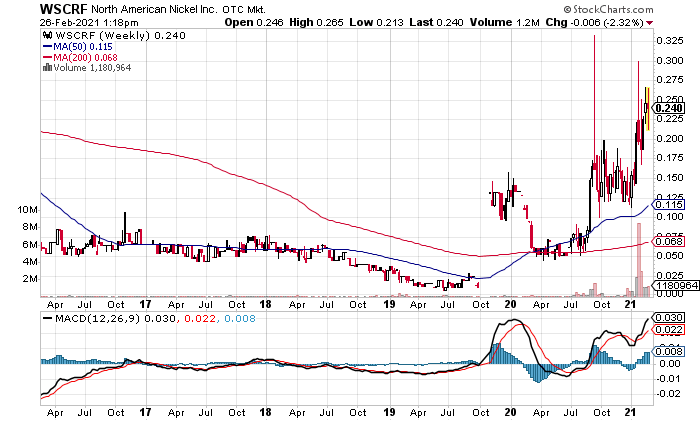The image size is (700, 421).
Task: Click the blue 0.115 MA(50) axis tag
Action: [668, 204]
